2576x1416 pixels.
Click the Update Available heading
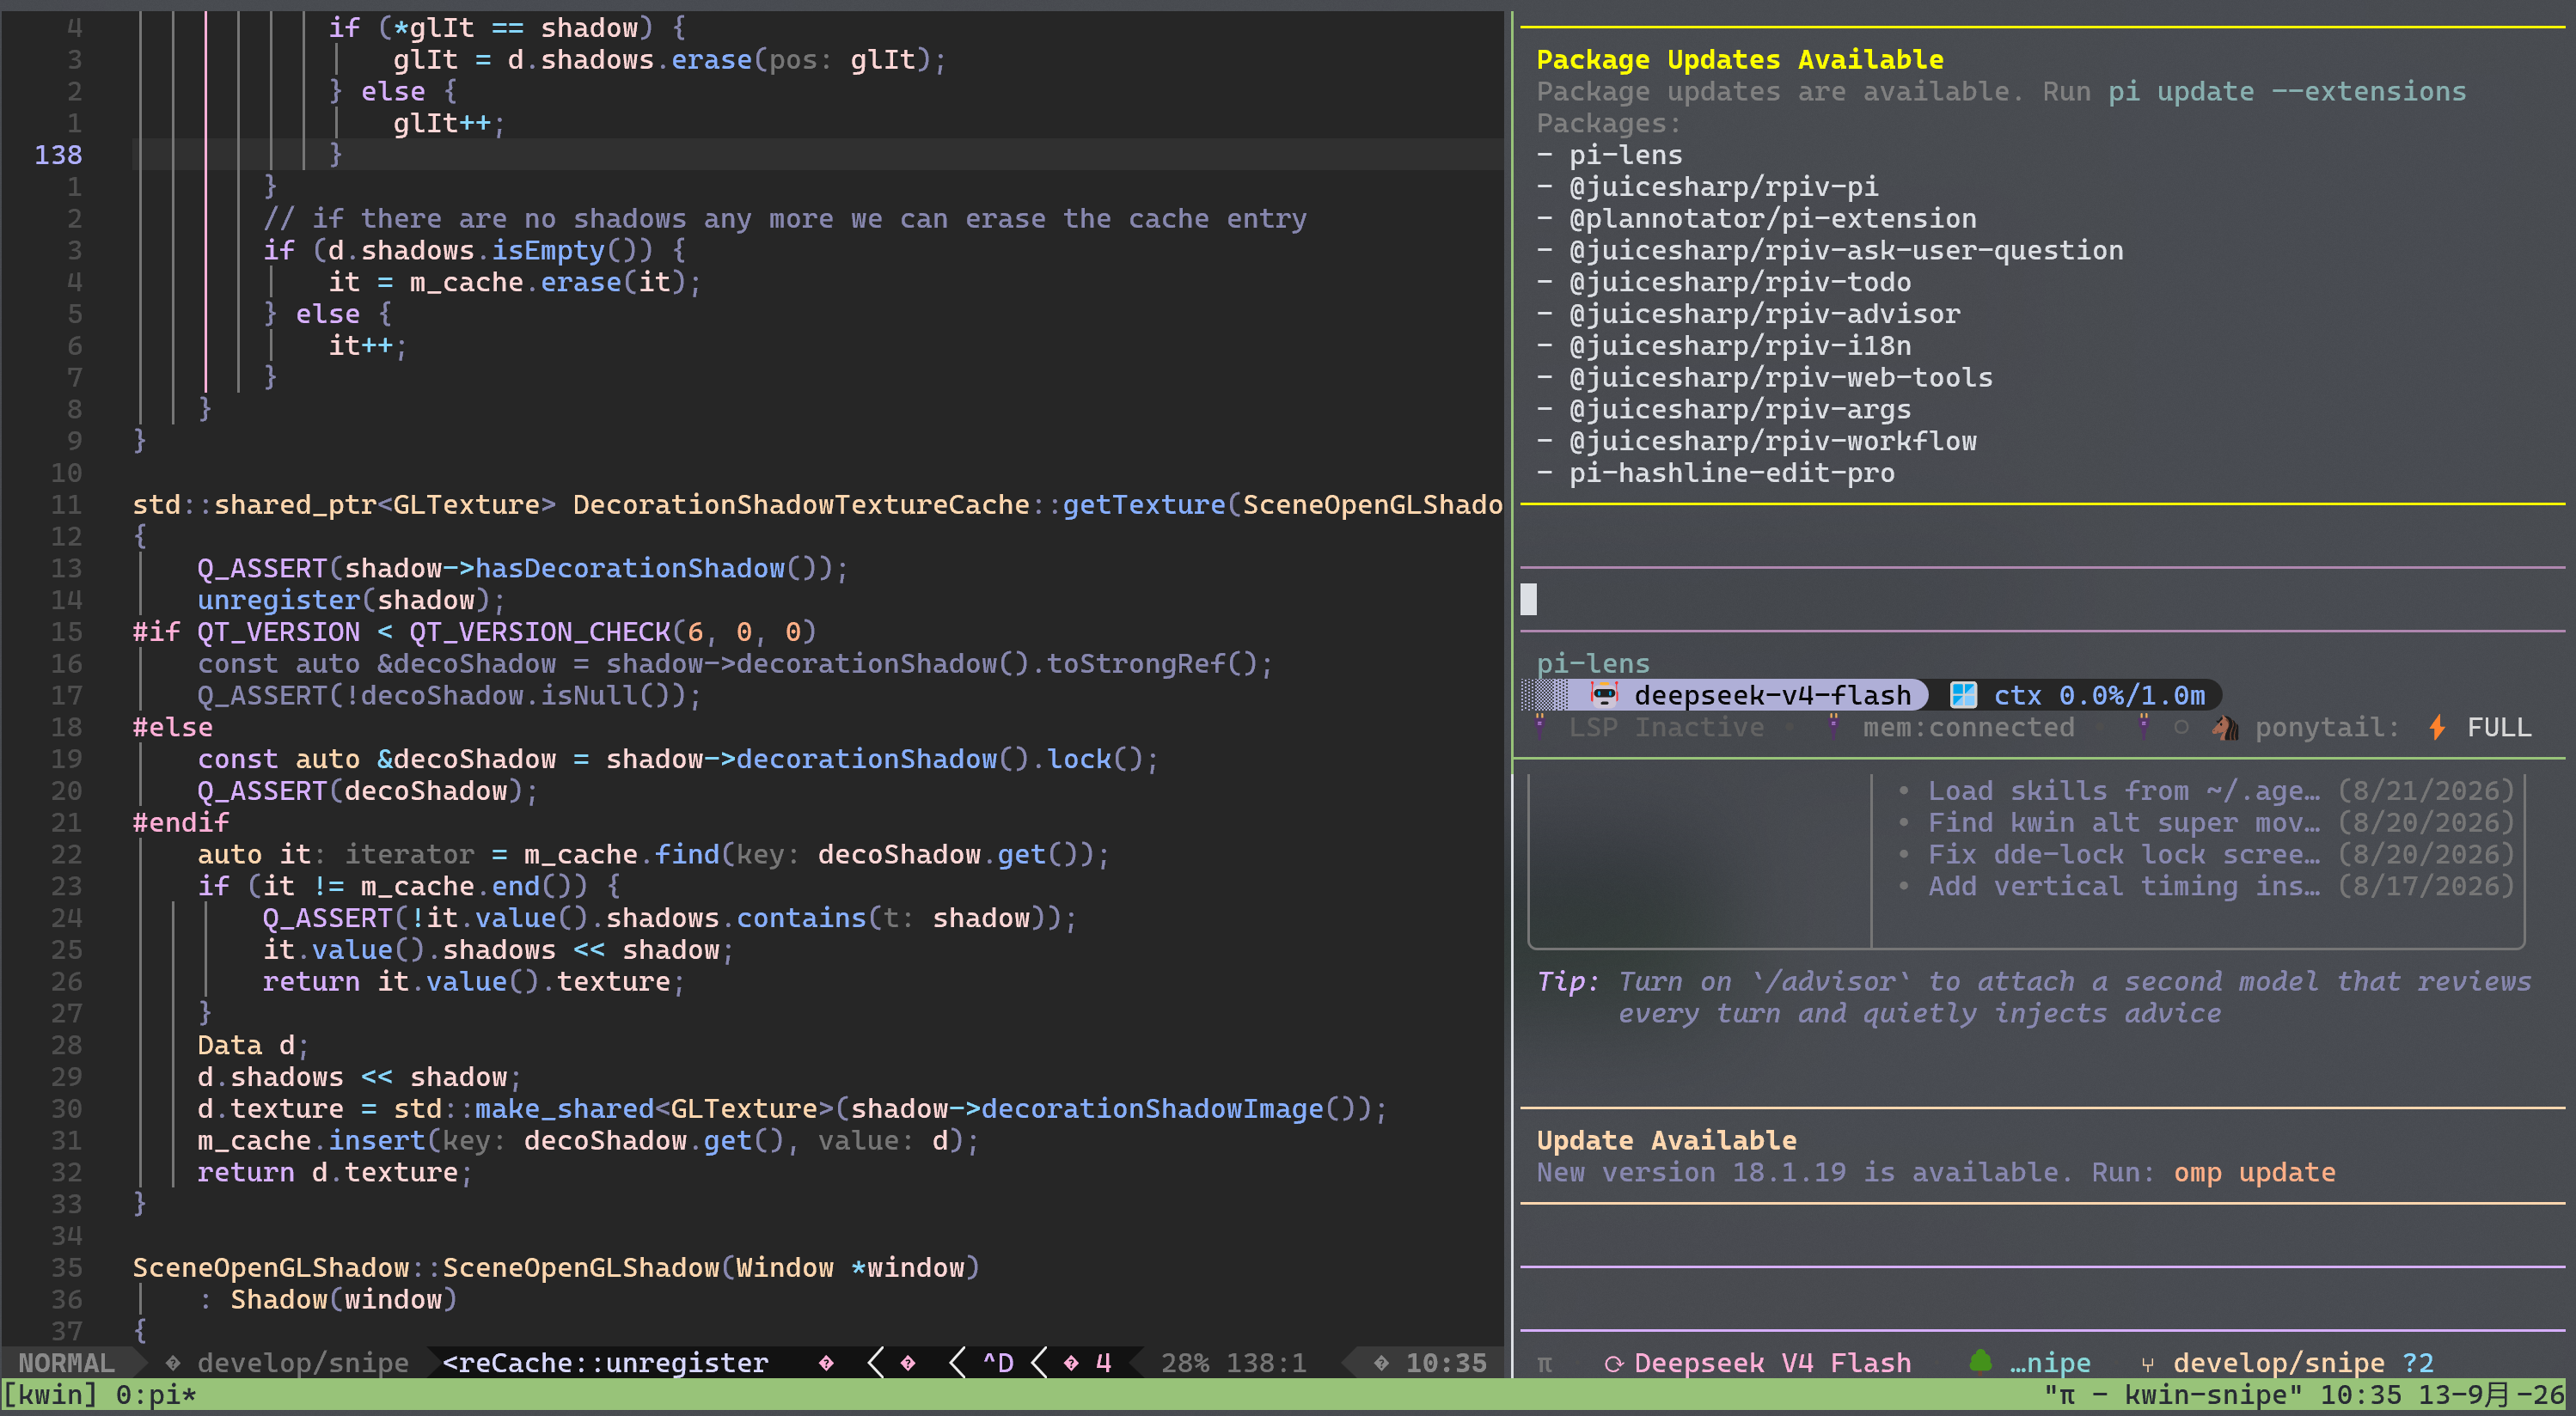(x=1666, y=1140)
